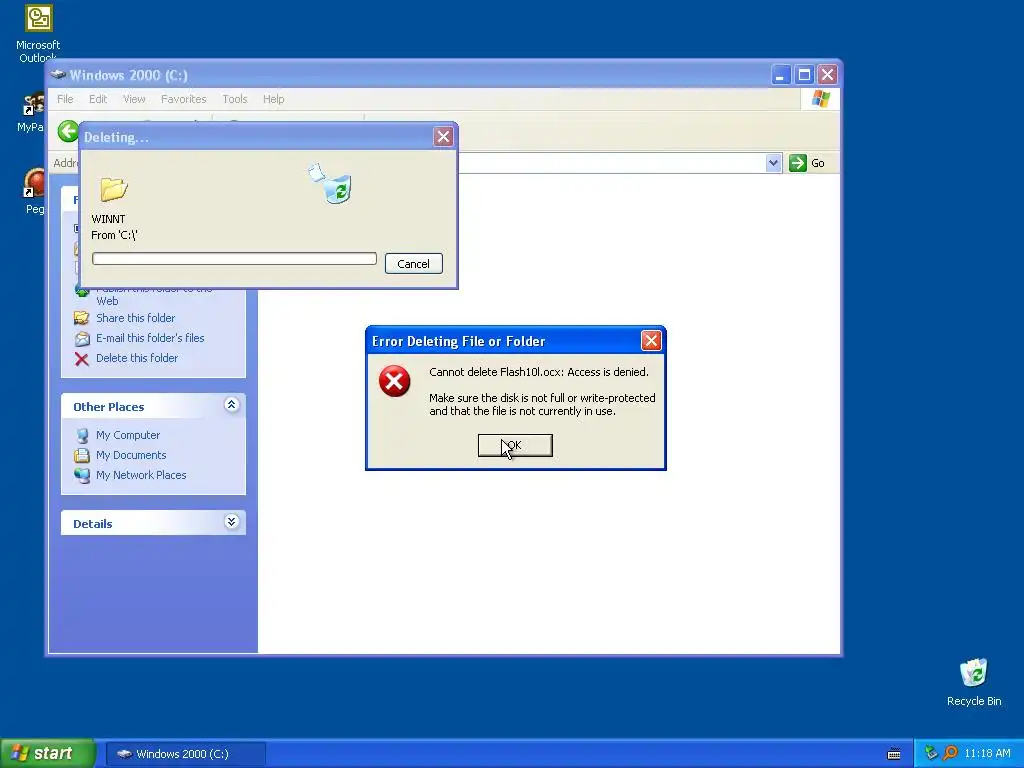This screenshot has width=1024, height=768.
Task: Click the deletion progress bar
Action: [x=234, y=259]
